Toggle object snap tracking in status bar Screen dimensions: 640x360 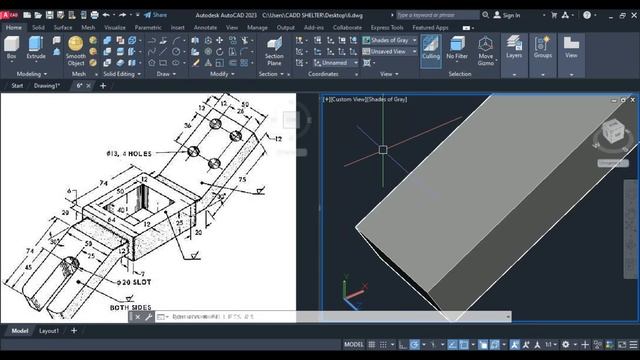452,345
